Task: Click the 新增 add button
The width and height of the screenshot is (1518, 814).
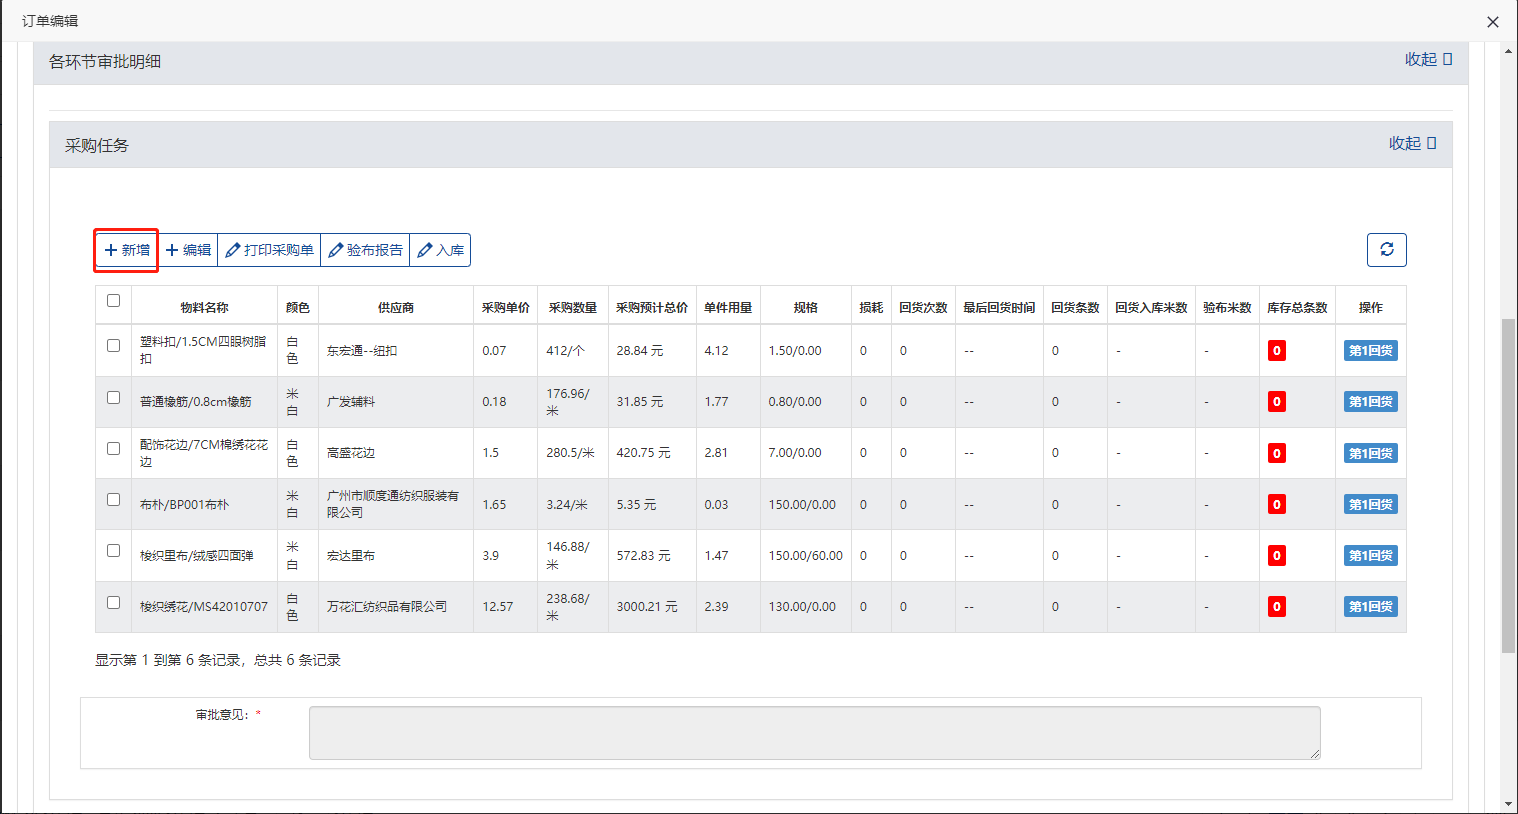Action: tap(127, 250)
